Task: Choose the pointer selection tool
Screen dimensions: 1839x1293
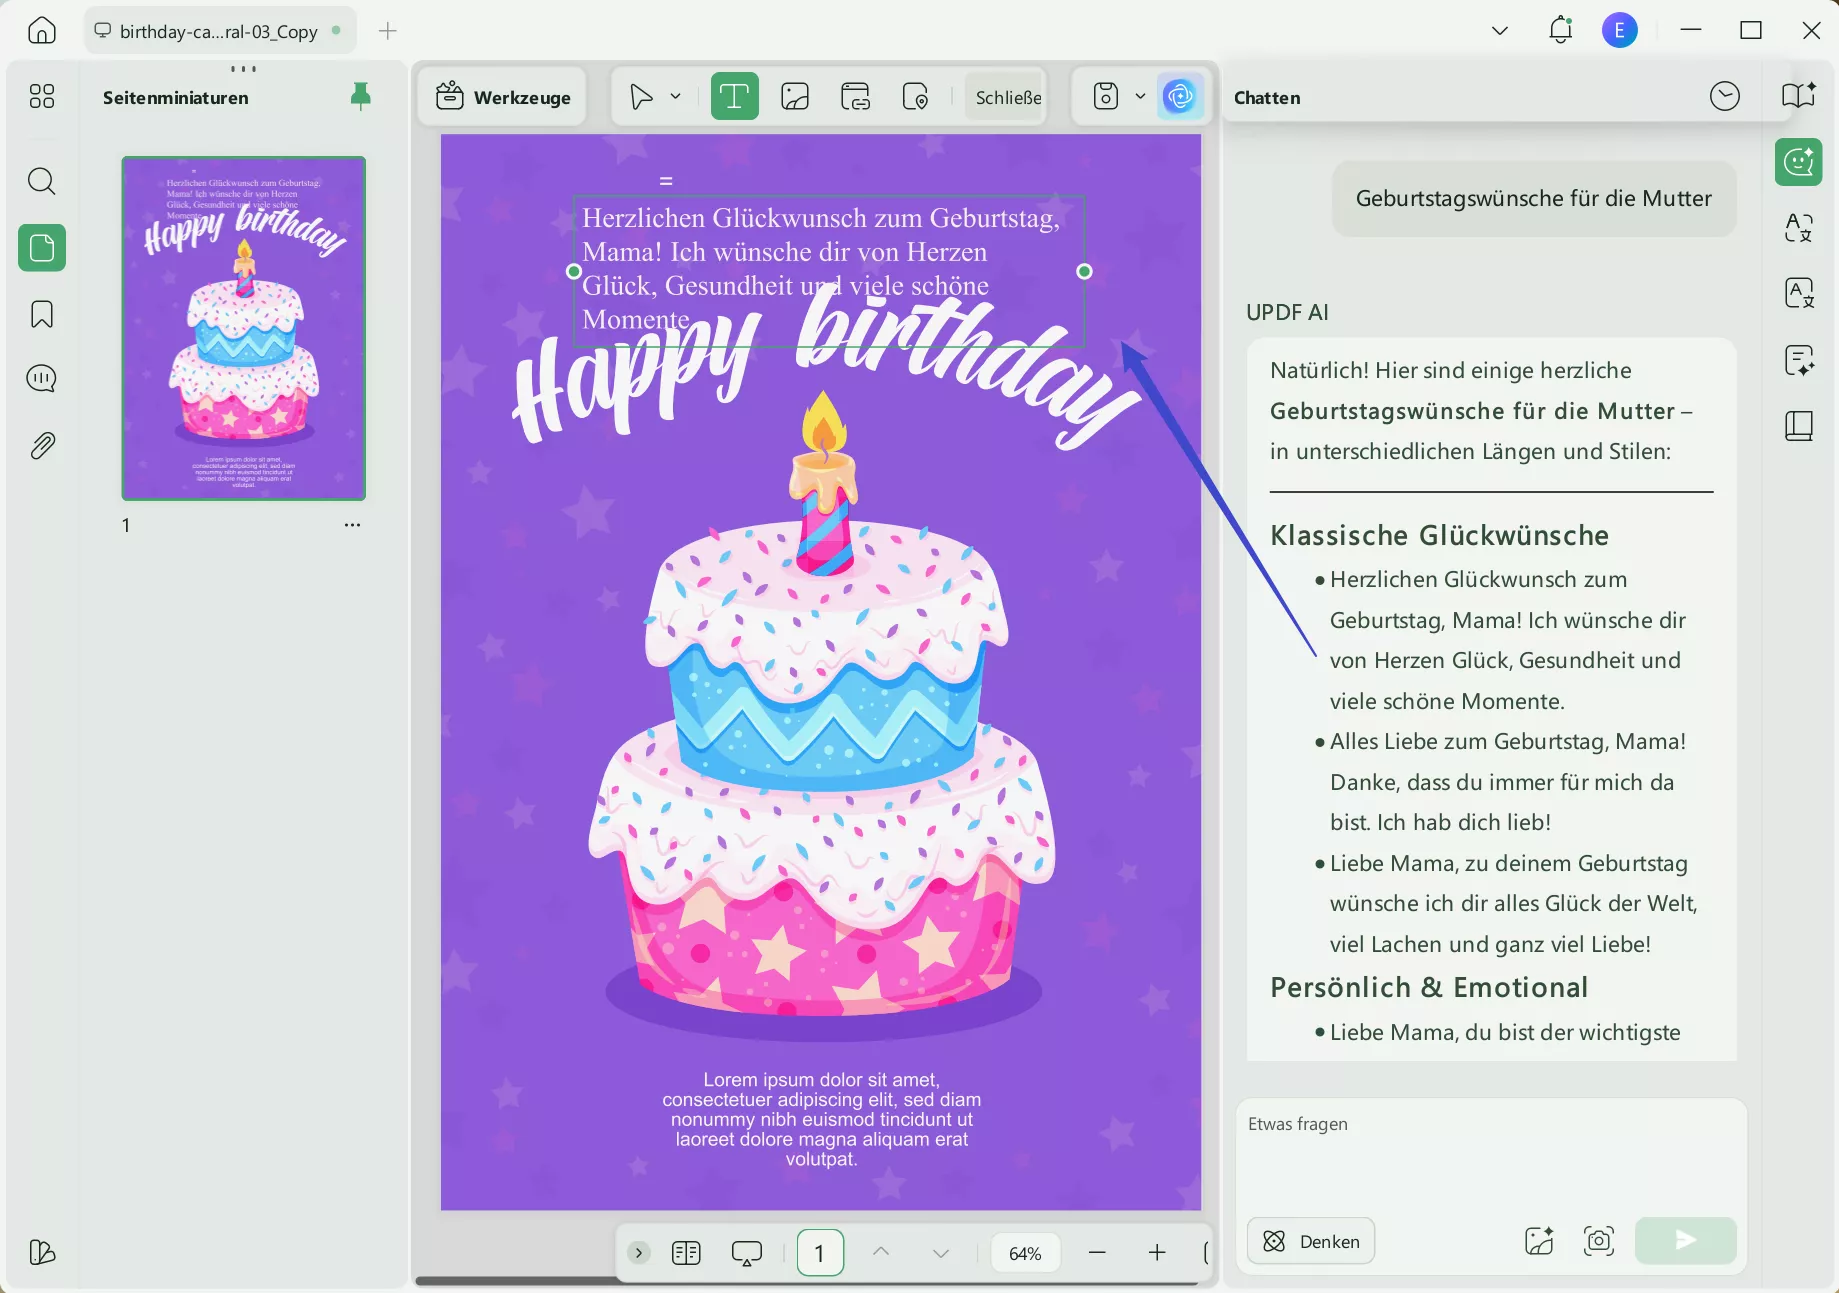Action: tap(641, 97)
